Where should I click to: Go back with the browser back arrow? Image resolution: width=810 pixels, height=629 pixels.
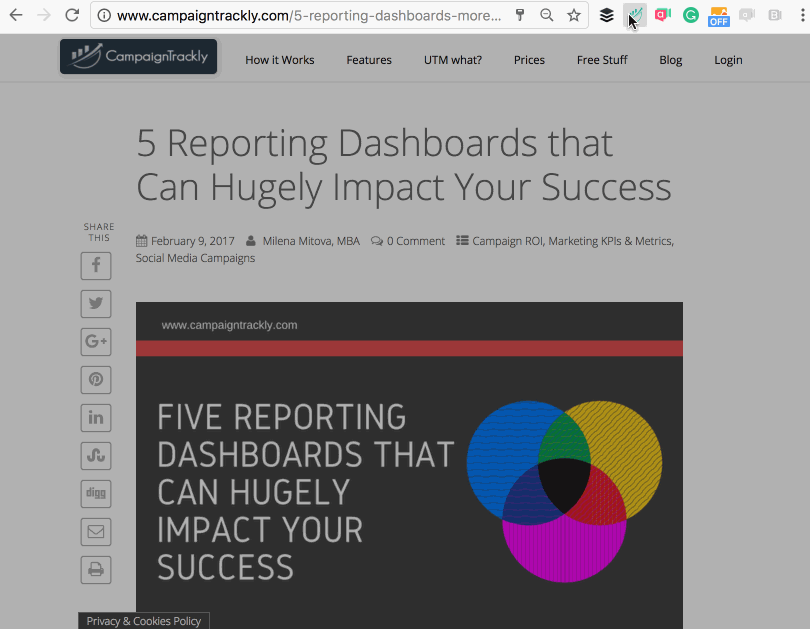click(16, 15)
